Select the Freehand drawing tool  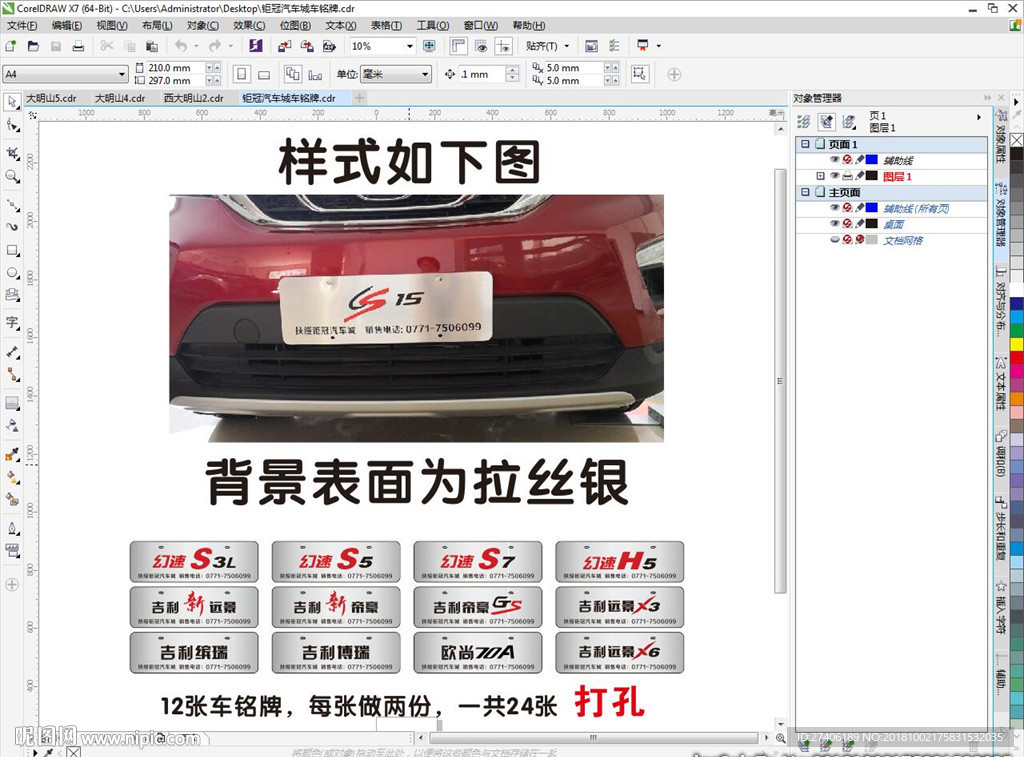[12, 204]
